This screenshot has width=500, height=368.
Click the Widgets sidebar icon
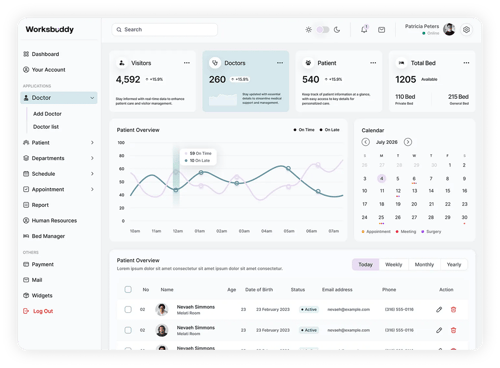pos(26,295)
